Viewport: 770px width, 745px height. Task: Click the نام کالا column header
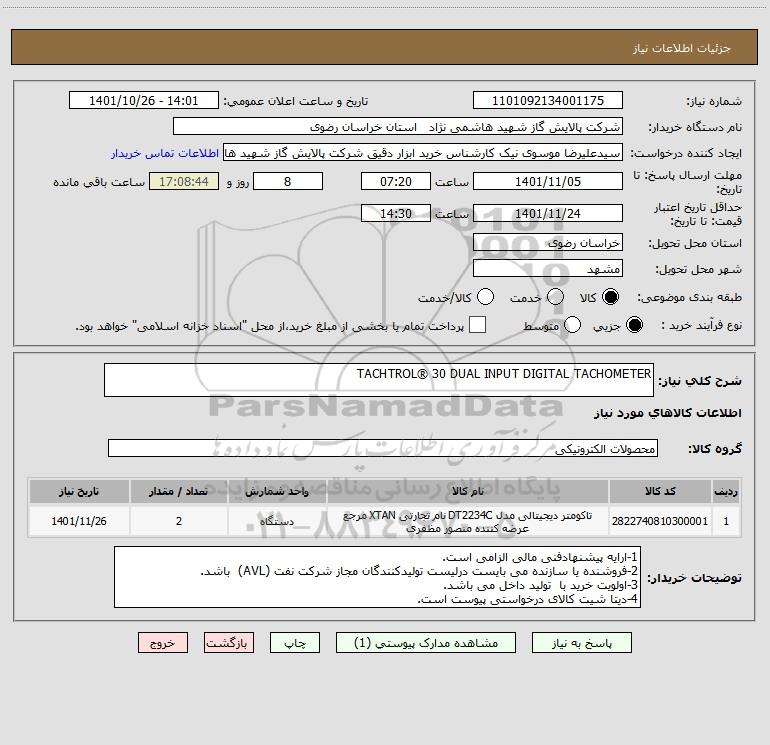click(468, 492)
